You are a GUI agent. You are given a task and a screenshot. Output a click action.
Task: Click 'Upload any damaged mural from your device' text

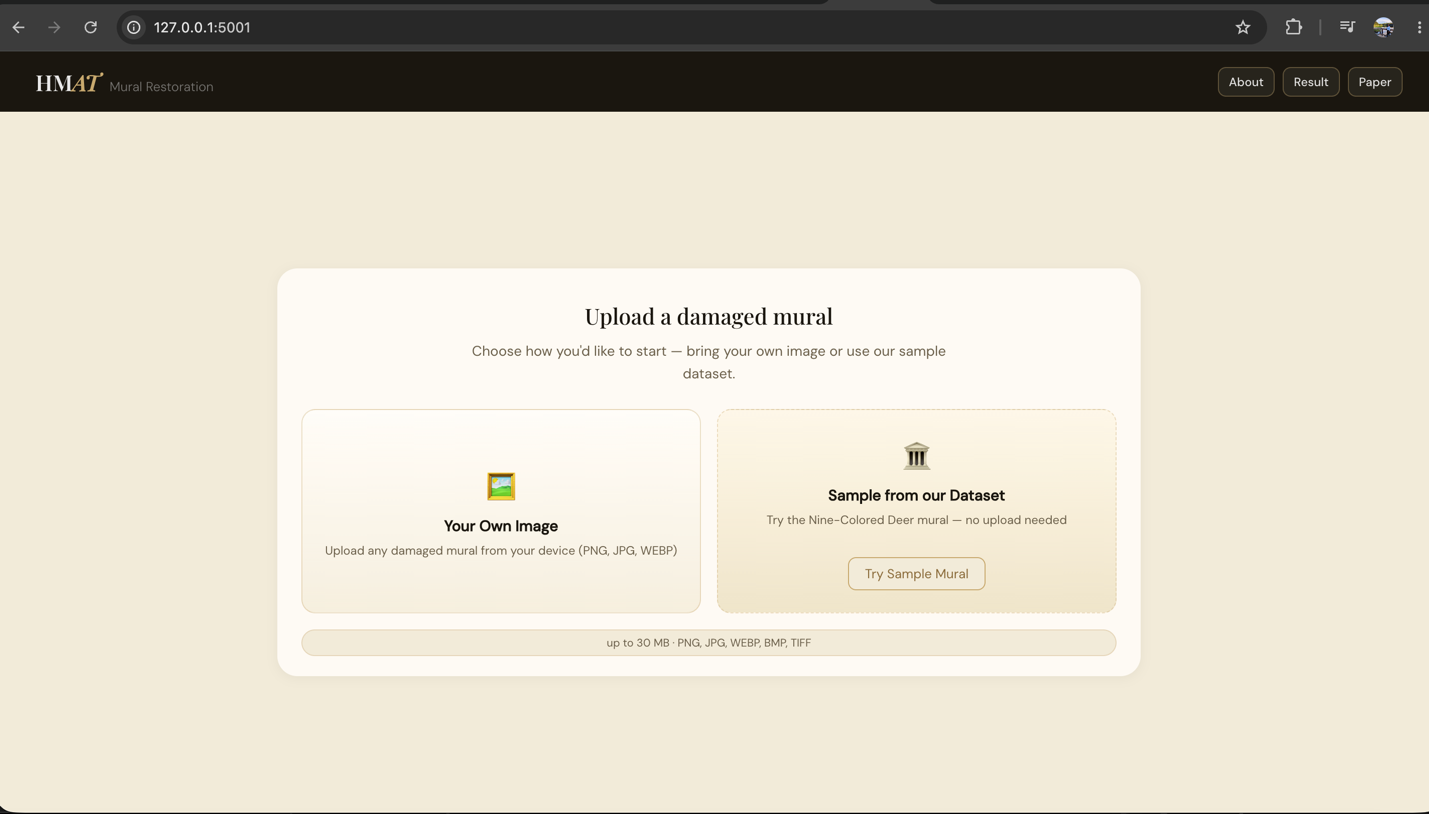(501, 551)
